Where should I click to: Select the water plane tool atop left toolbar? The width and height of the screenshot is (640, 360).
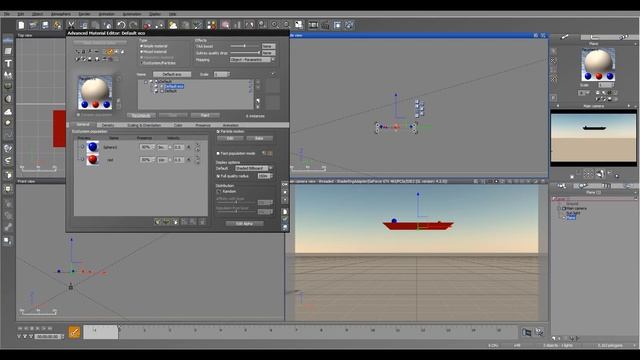8,40
